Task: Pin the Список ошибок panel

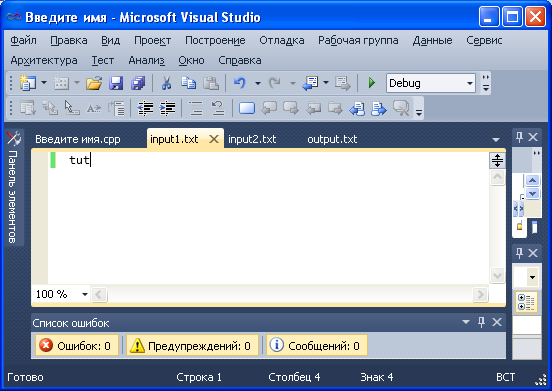Action: [481, 322]
